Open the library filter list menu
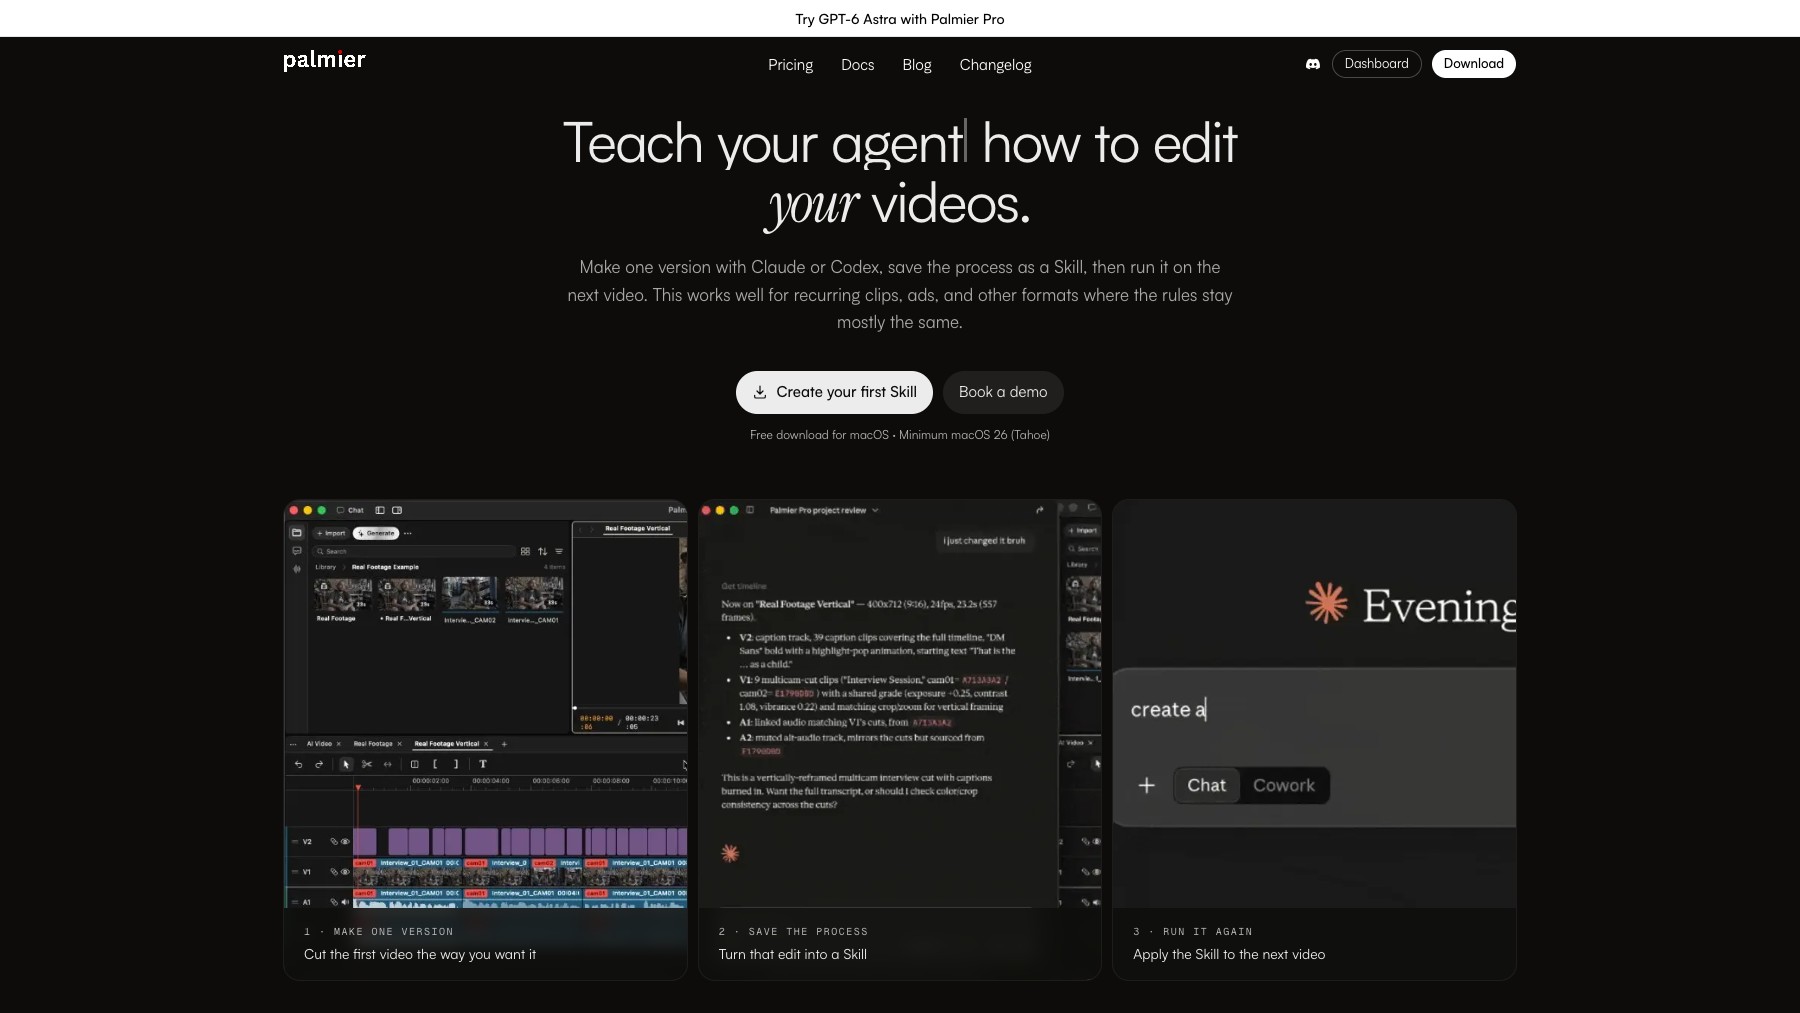The width and height of the screenshot is (1800, 1013). pos(559,551)
